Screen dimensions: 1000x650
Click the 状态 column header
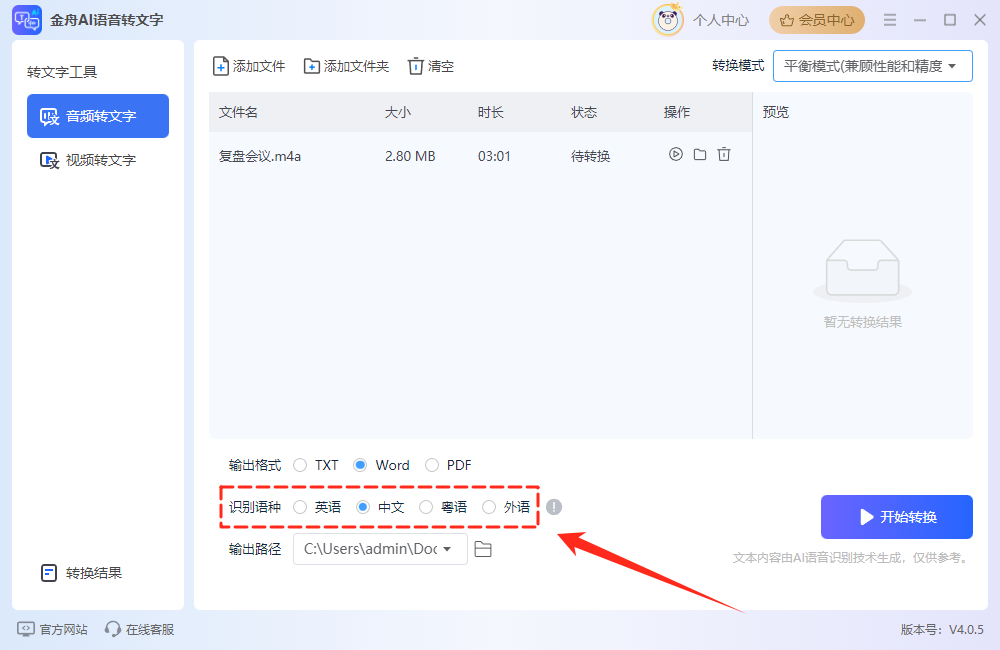pos(584,112)
